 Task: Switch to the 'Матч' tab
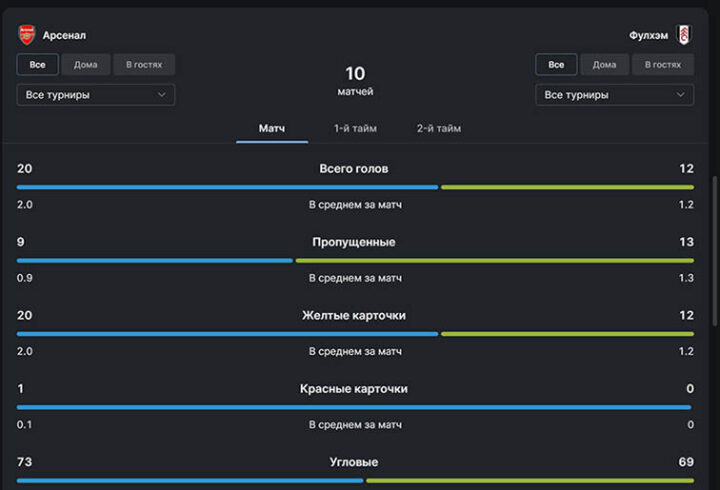tap(272, 129)
